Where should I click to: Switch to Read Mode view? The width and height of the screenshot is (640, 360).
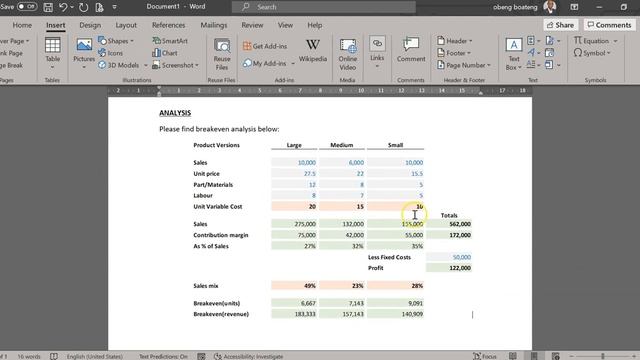pos(513,356)
